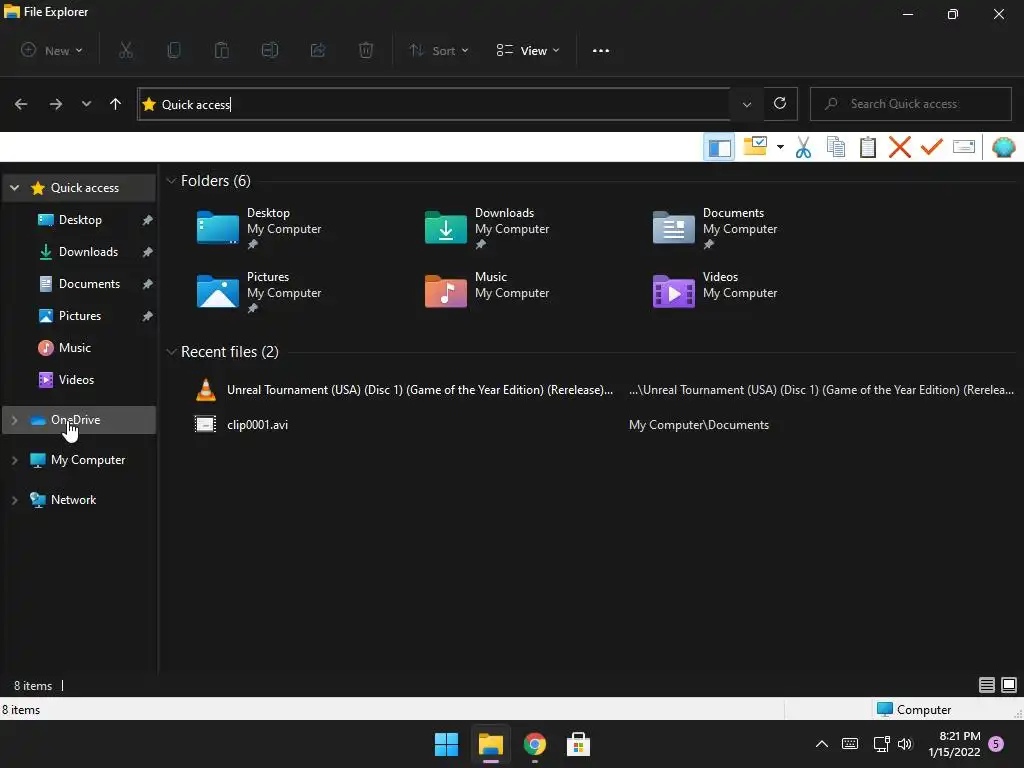Select Desktop in the navigation pane
The width and height of the screenshot is (1024, 768).
[80, 220]
